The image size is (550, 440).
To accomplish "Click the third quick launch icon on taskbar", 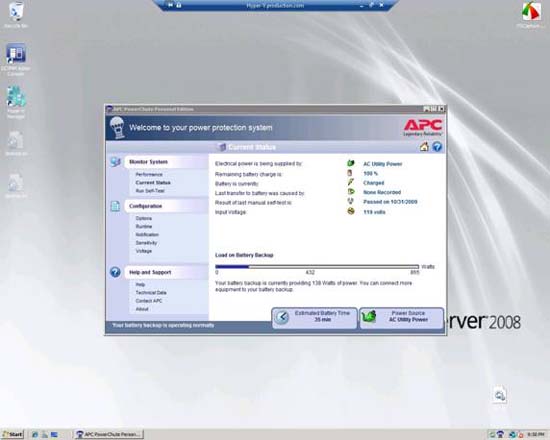I will [54, 434].
